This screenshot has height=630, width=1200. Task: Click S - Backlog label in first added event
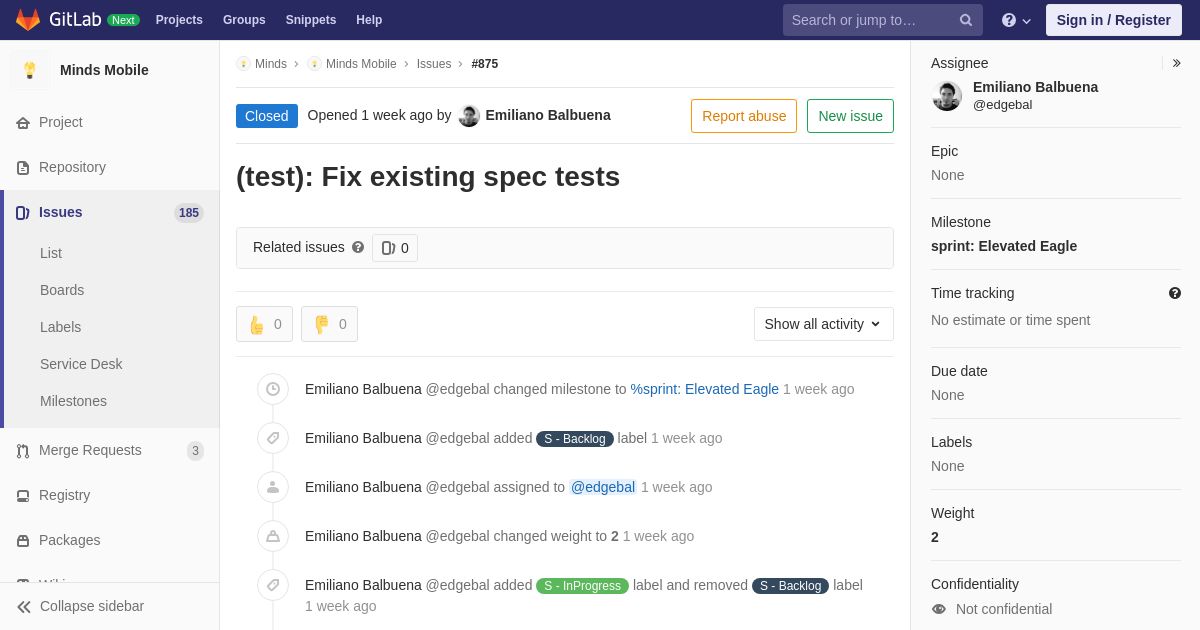[575, 439]
